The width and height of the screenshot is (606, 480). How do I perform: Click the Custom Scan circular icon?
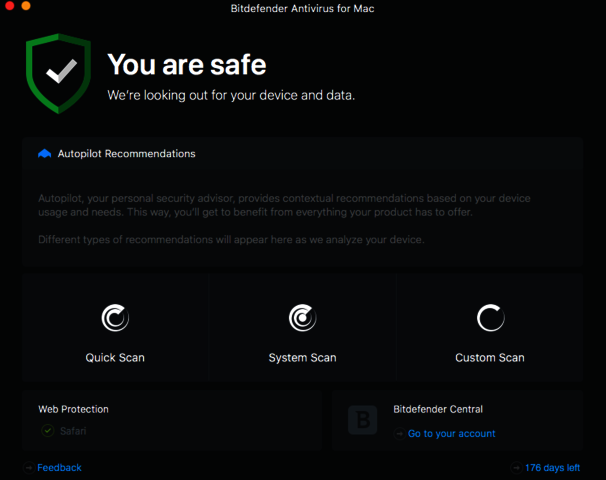[490, 318]
